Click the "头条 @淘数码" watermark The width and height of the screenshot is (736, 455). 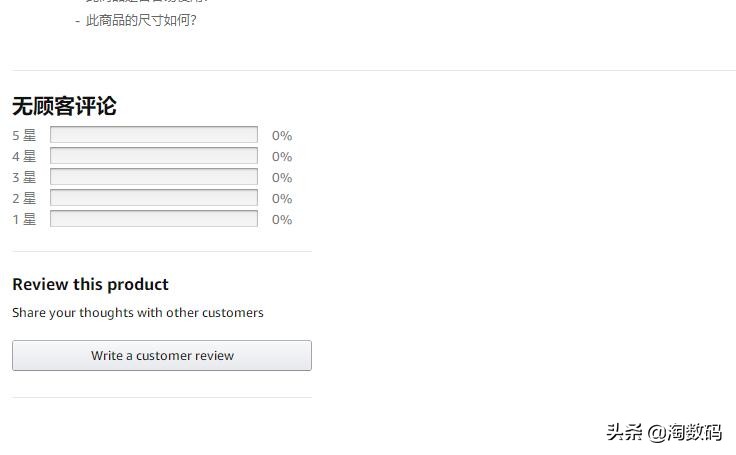click(x=663, y=432)
